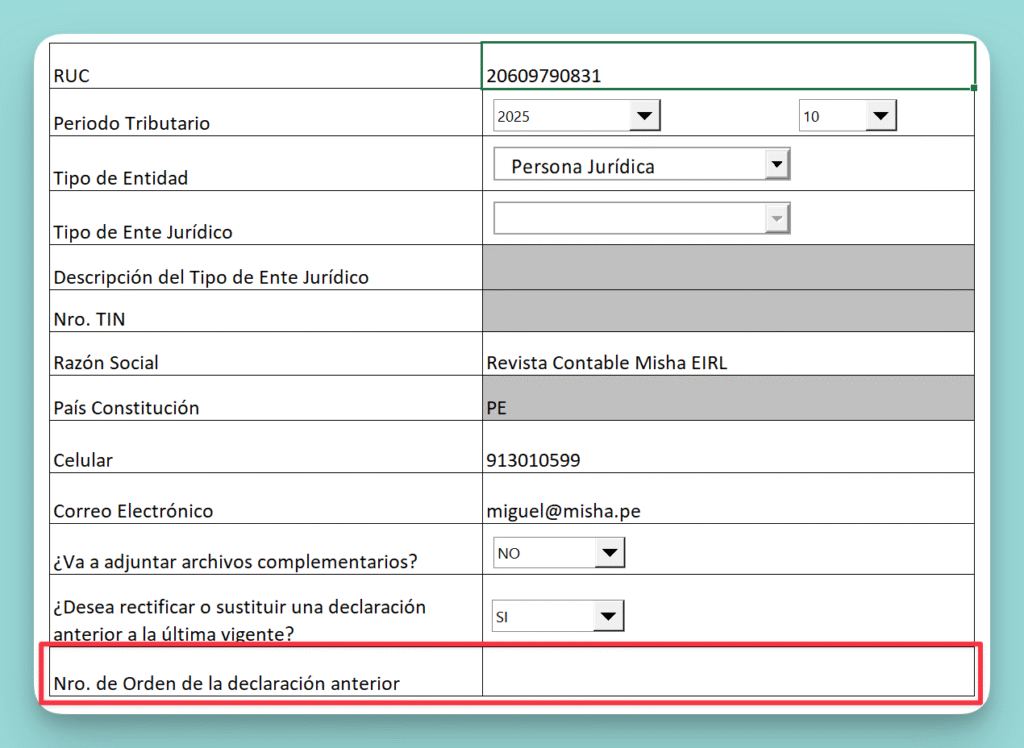Click the empty Nro. de Orden input cell
The height and width of the screenshot is (748, 1024).
(x=727, y=671)
